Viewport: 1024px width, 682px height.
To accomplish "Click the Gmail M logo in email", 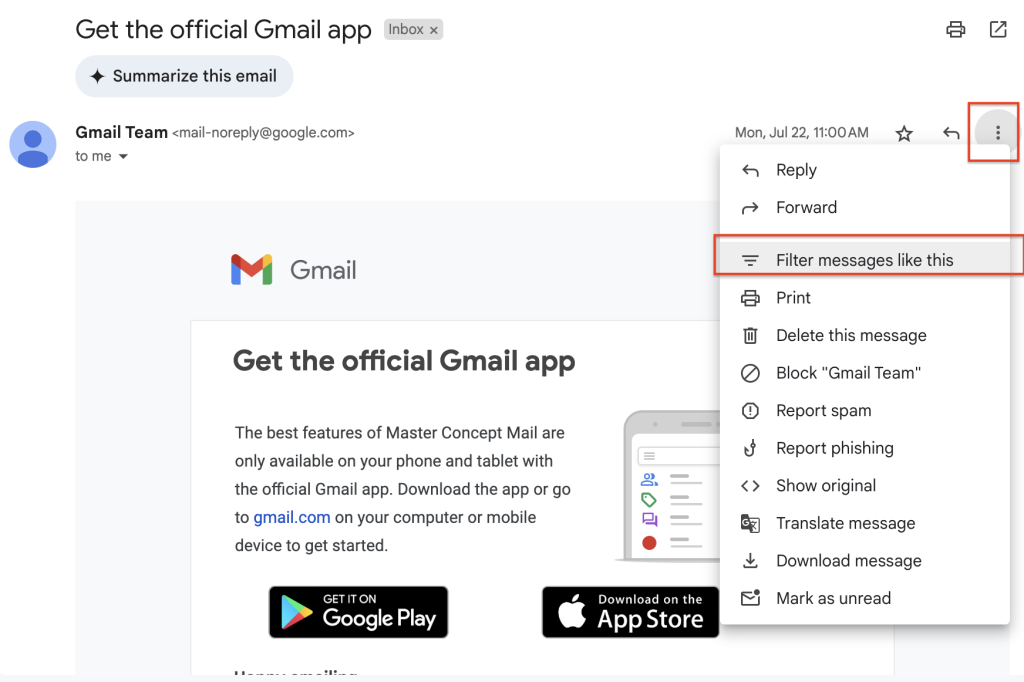I will tap(251, 270).
